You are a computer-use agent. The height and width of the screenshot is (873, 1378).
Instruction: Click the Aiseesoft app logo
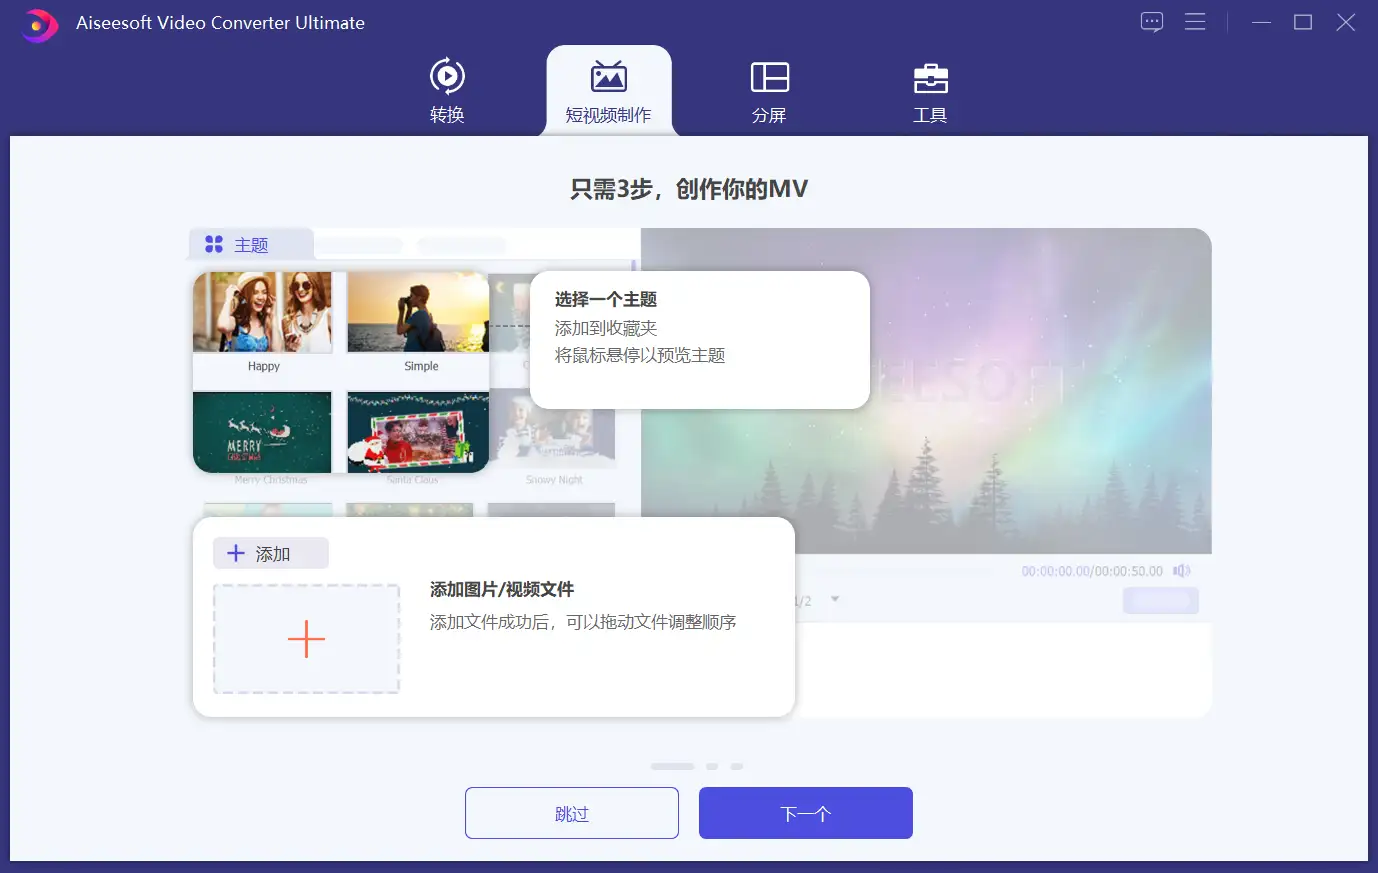click(x=39, y=24)
